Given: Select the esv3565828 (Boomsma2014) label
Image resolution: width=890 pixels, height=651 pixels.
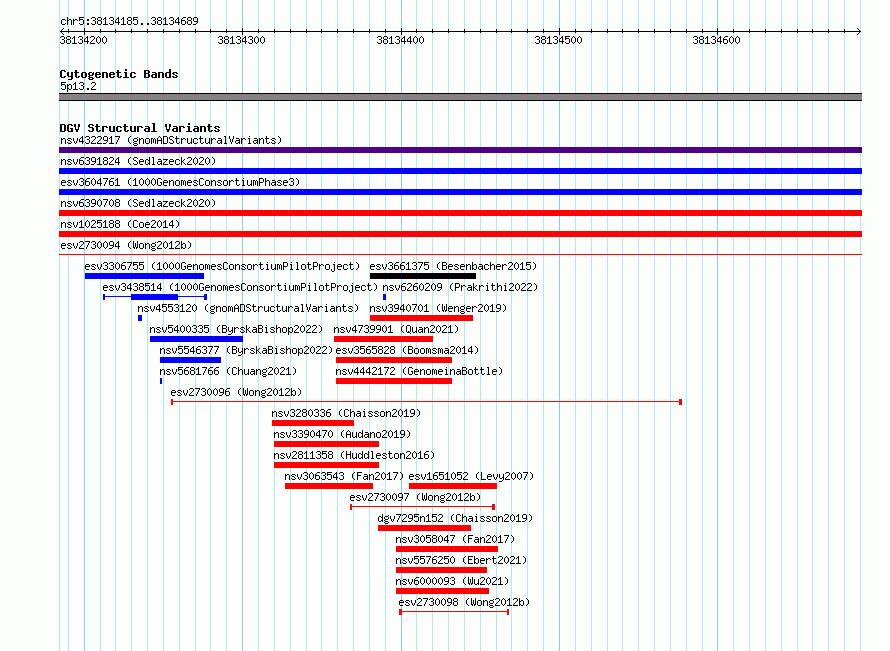Looking at the screenshot, I should coord(407,350).
